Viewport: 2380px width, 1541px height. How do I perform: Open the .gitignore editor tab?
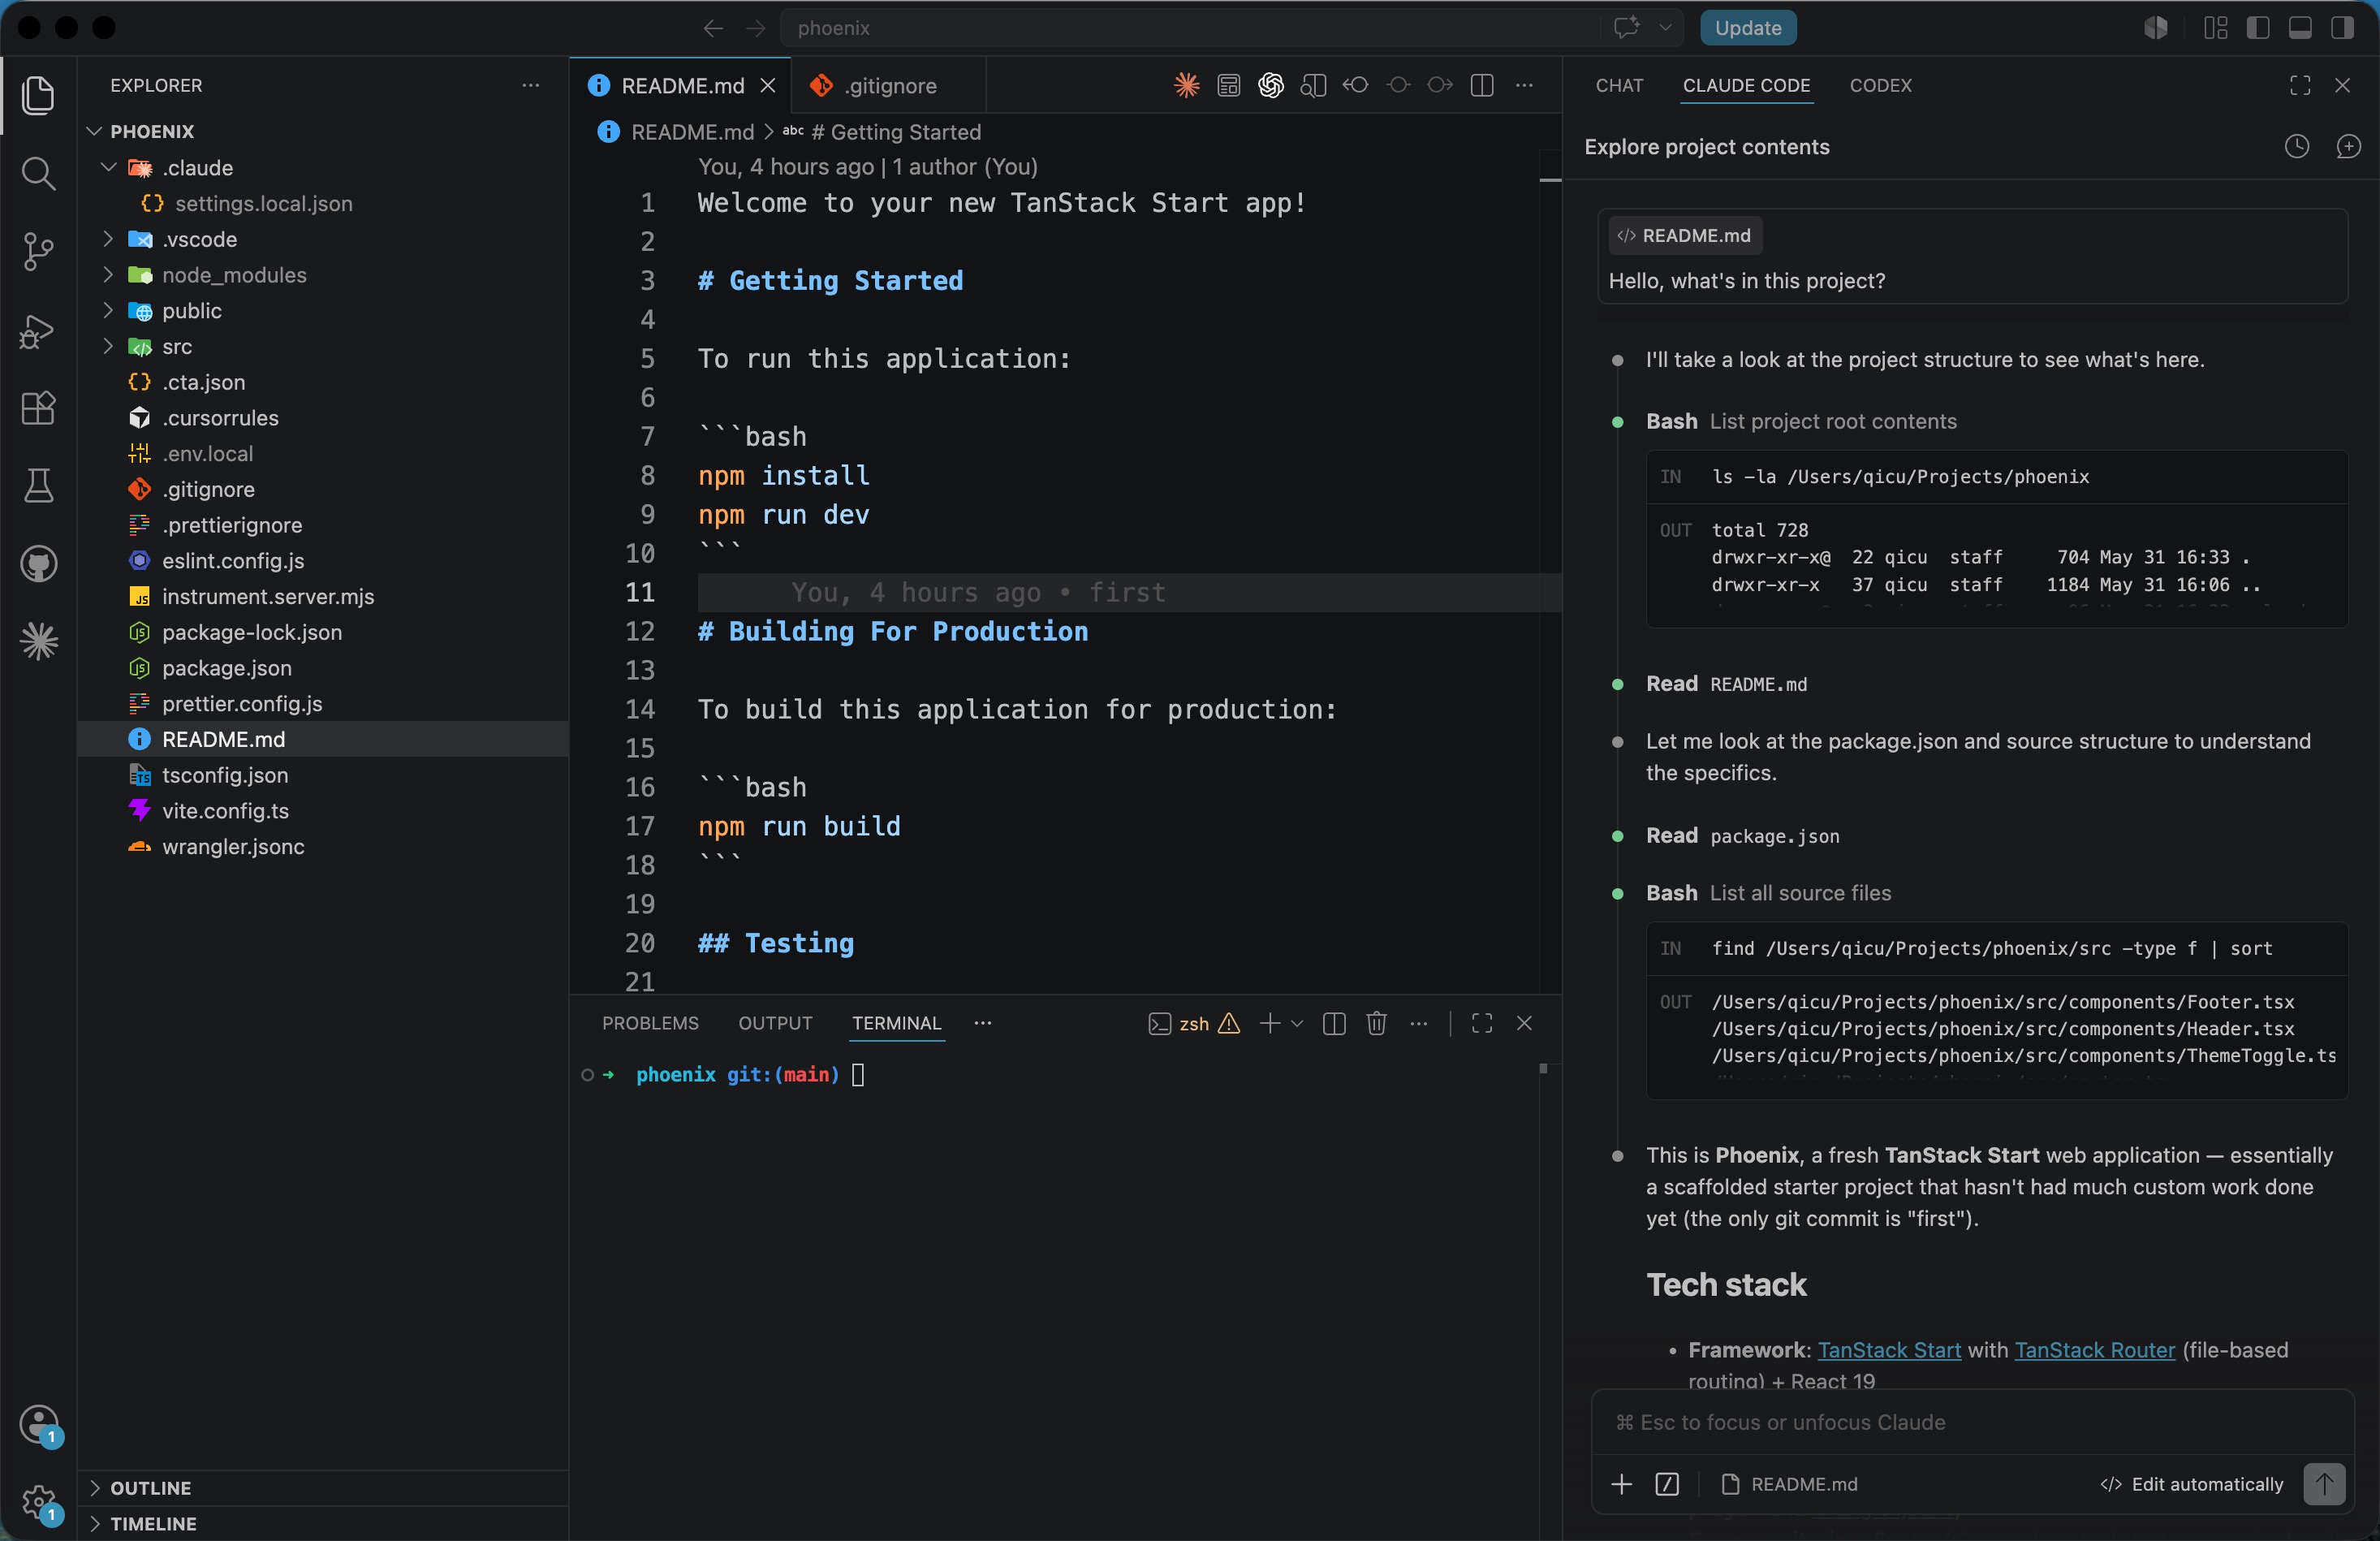tap(888, 86)
